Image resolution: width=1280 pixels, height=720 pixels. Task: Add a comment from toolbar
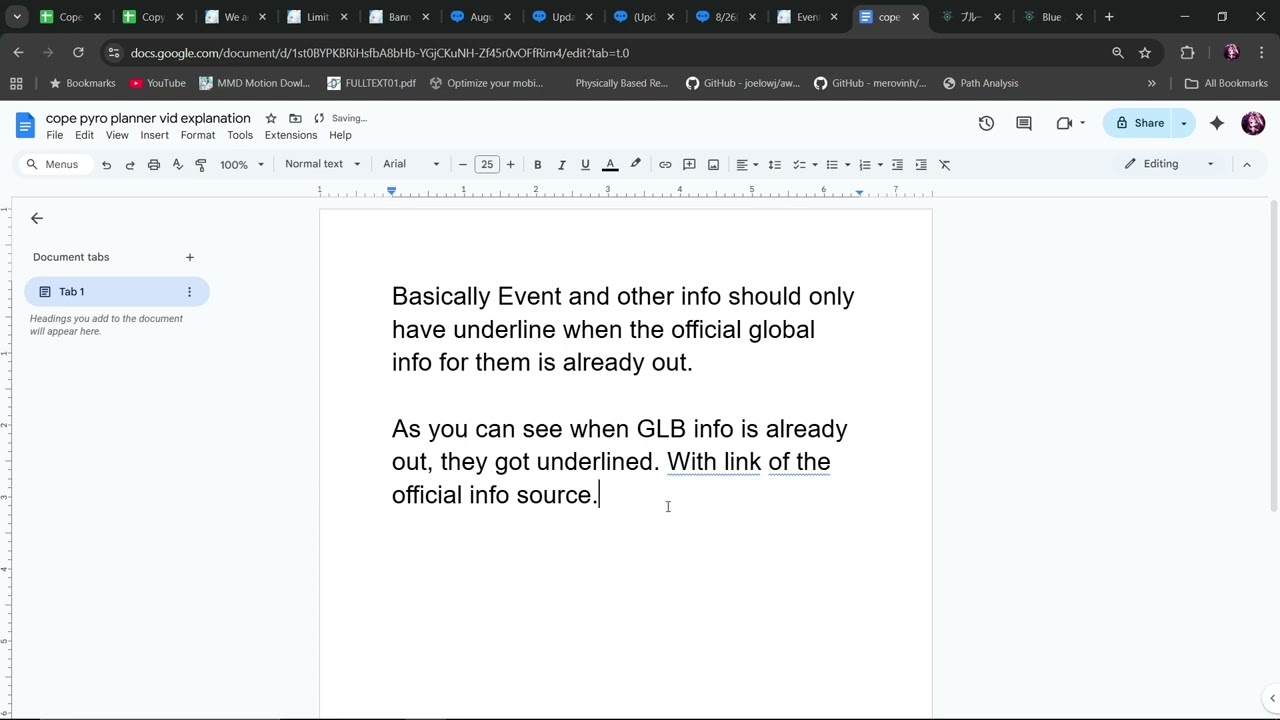(x=689, y=165)
